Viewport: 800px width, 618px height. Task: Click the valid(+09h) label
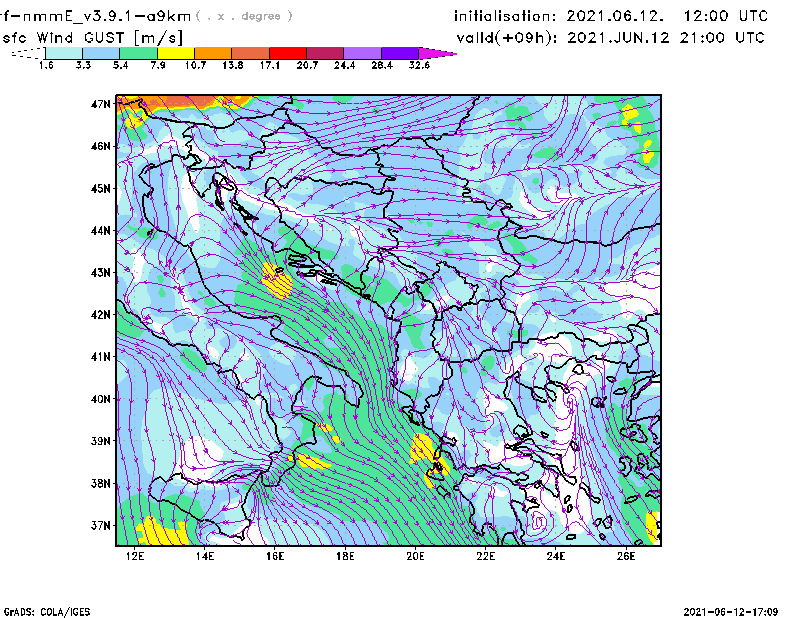pyautogui.click(x=507, y=38)
